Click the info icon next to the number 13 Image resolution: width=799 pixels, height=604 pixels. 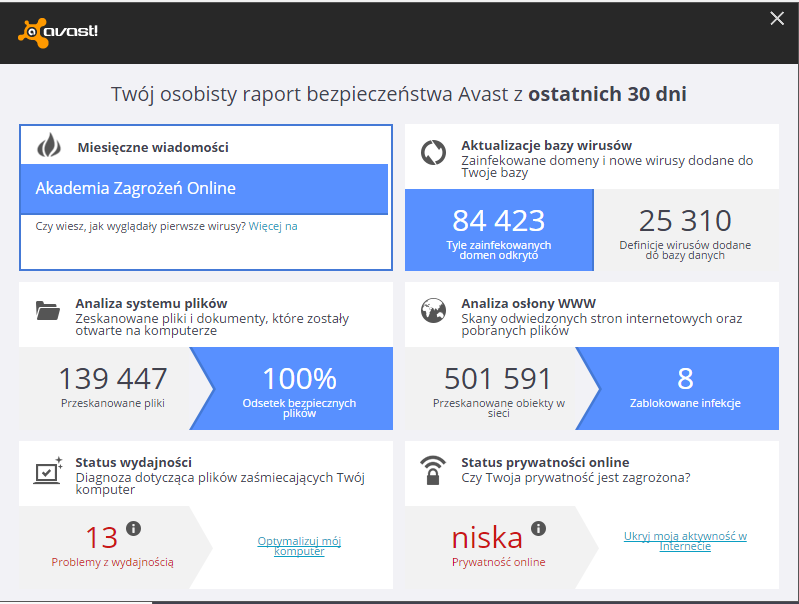(x=134, y=528)
